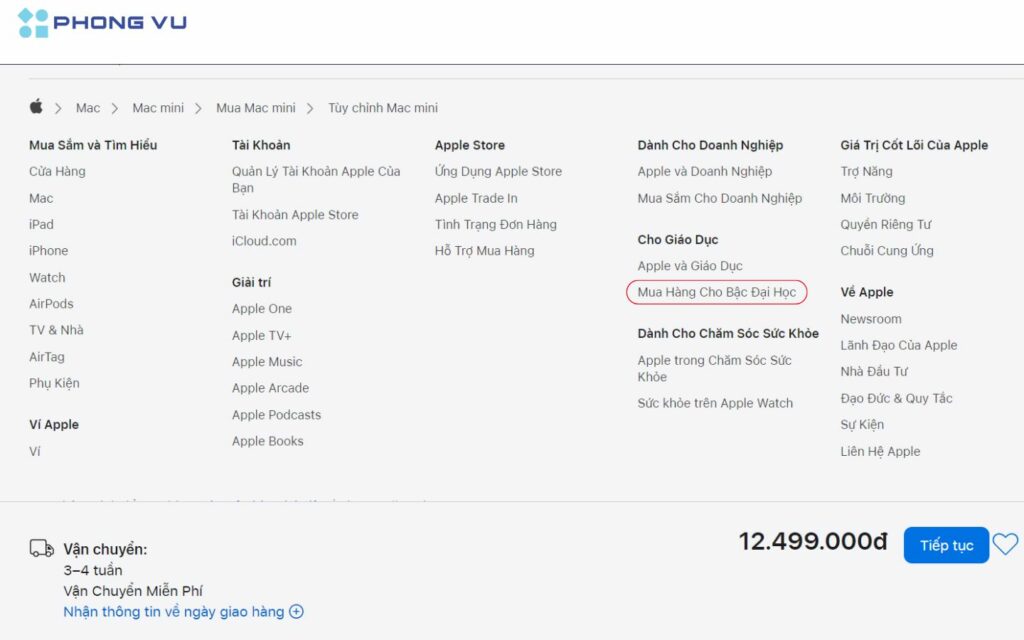Screen dimensions: 1024x640
Task: Open Apple TV+ page
Action: pyautogui.click(x=261, y=335)
